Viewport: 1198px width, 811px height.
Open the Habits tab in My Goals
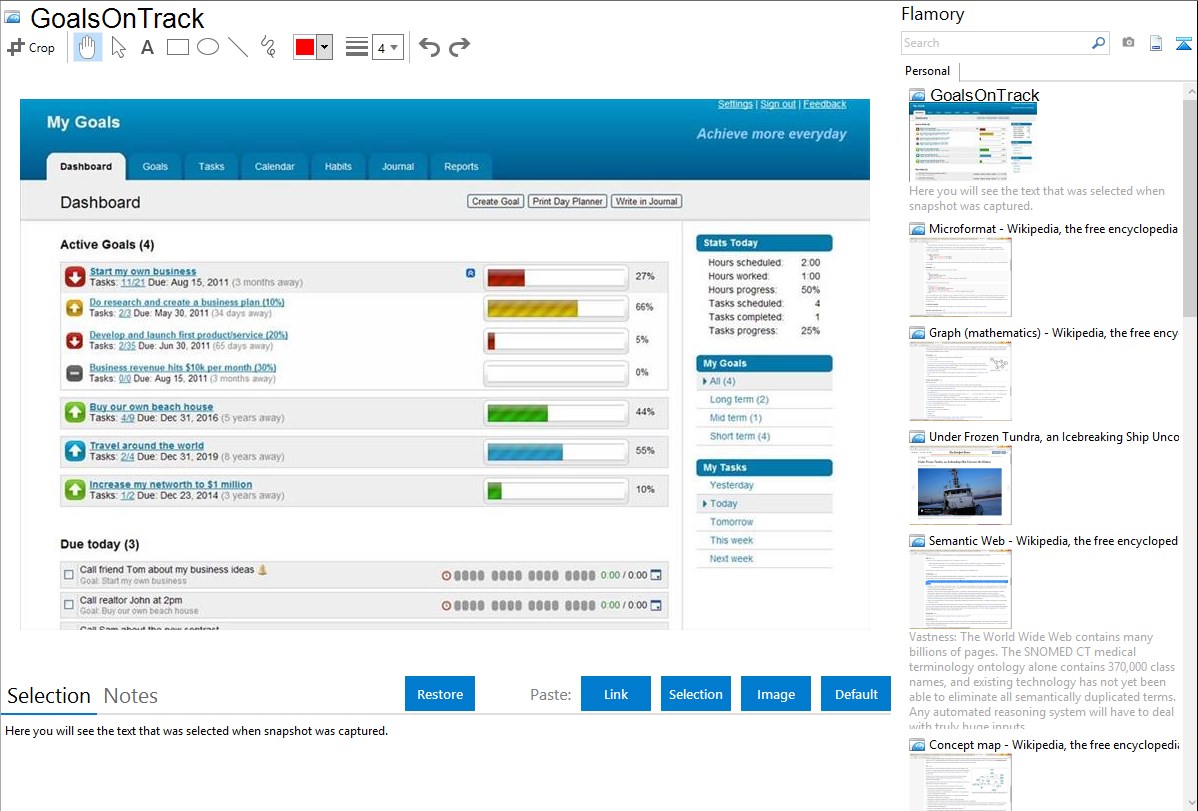pyautogui.click(x=338, y=167)
